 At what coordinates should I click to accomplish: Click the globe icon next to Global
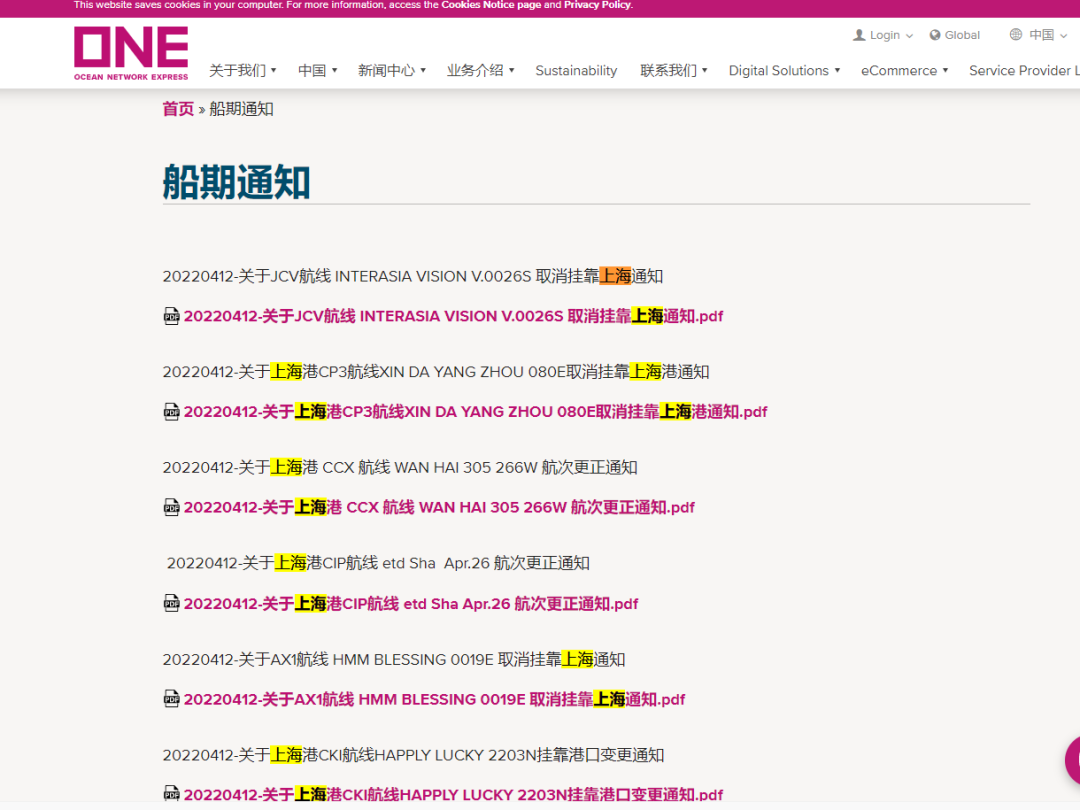point(935,35)
